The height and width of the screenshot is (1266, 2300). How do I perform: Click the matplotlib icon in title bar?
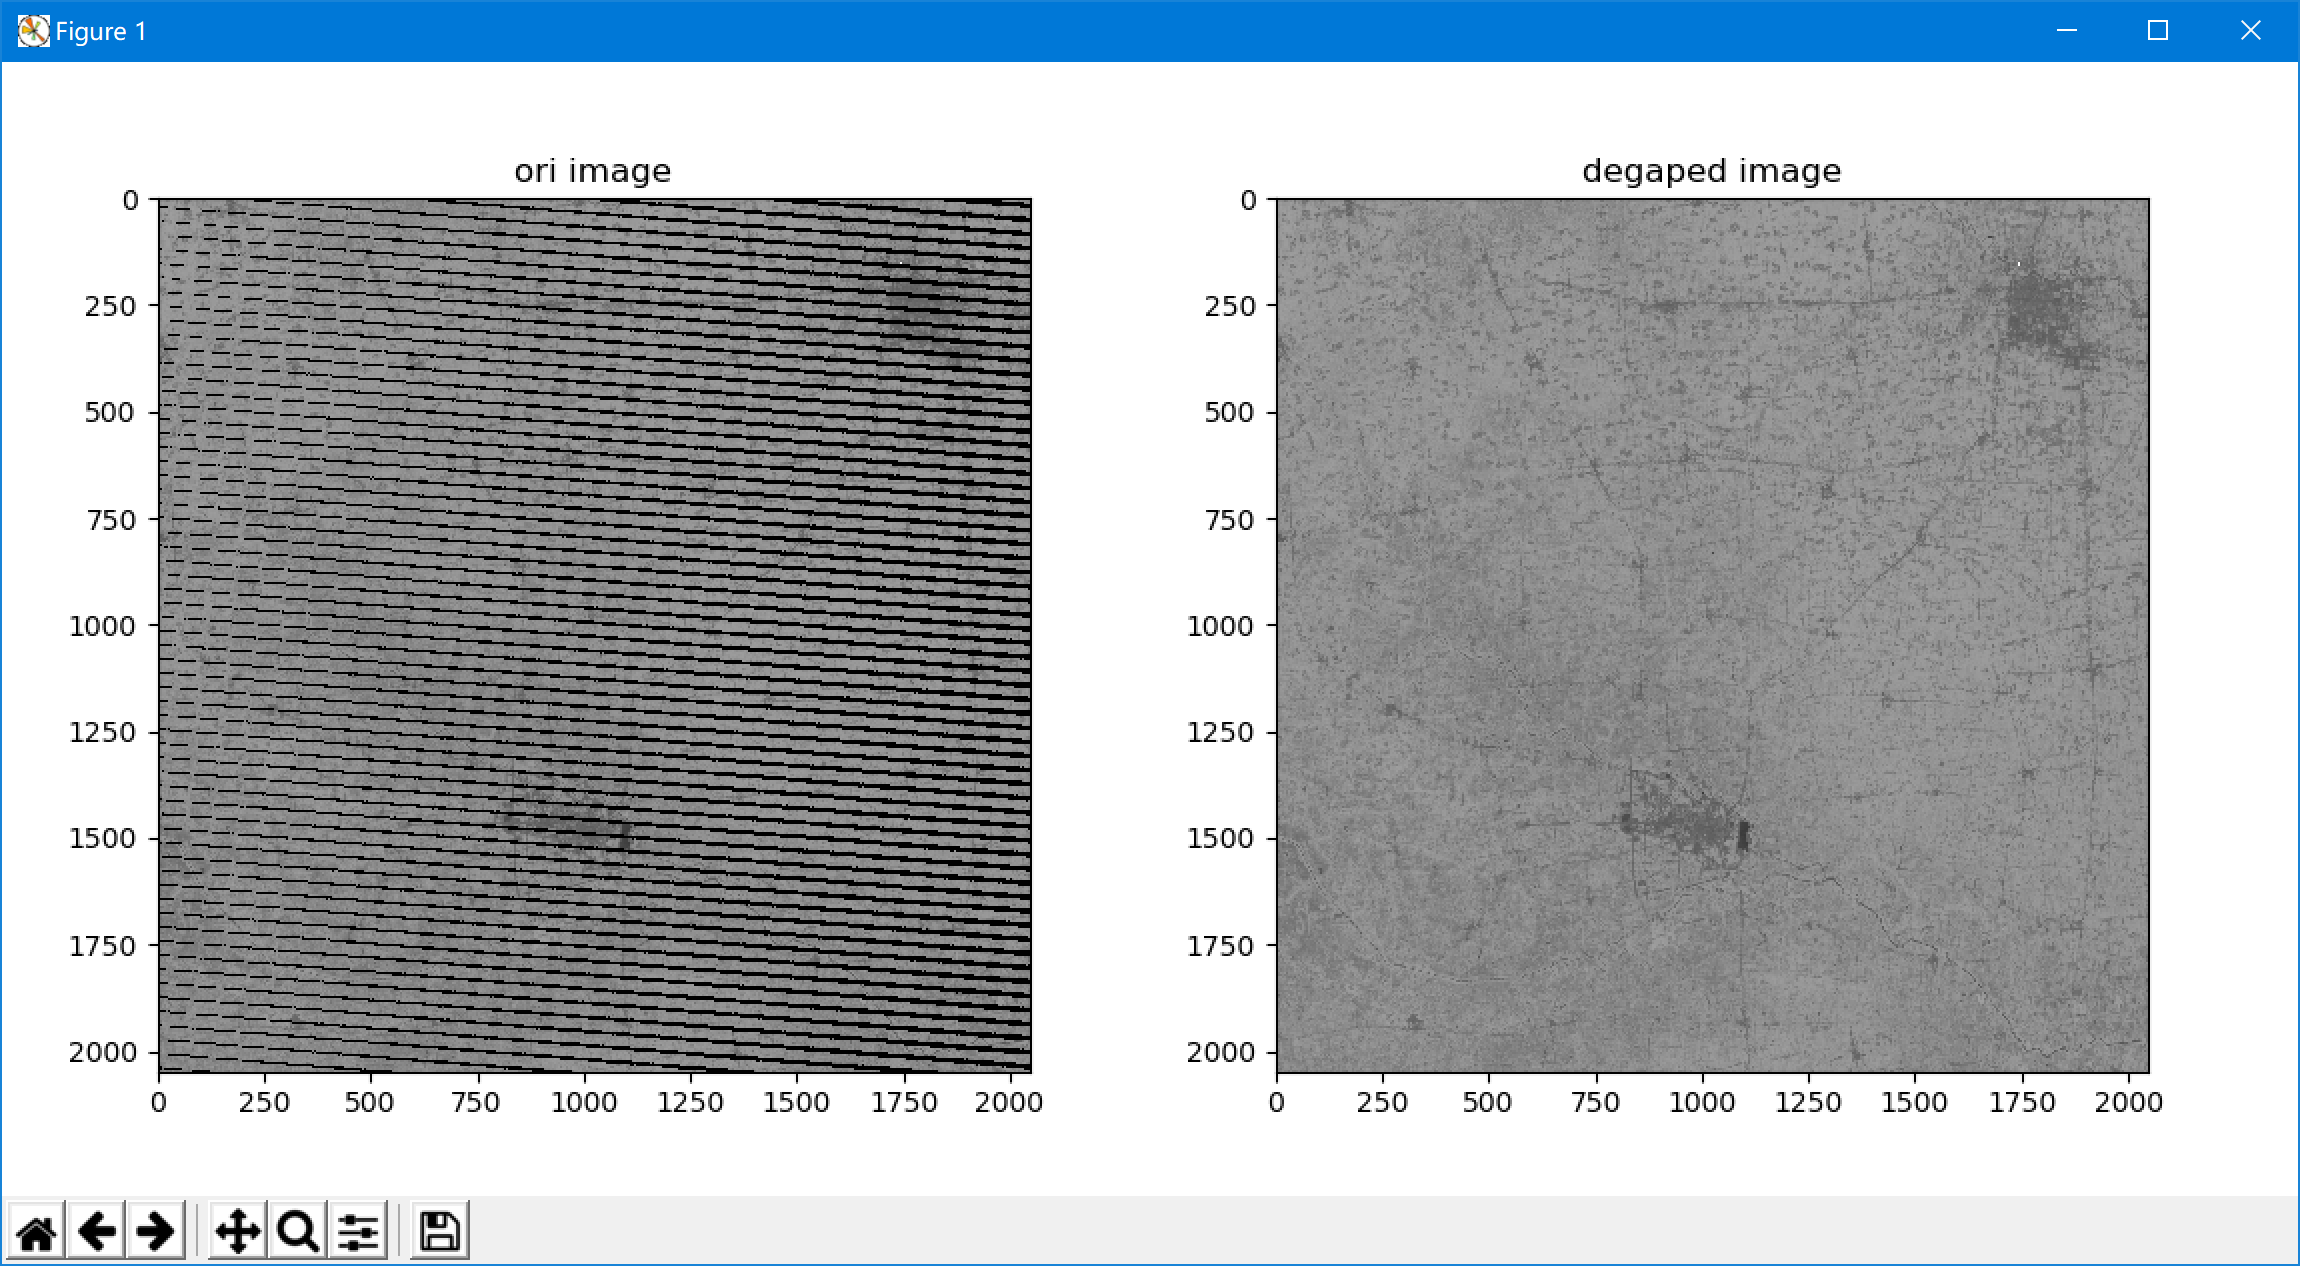(33, 31)
